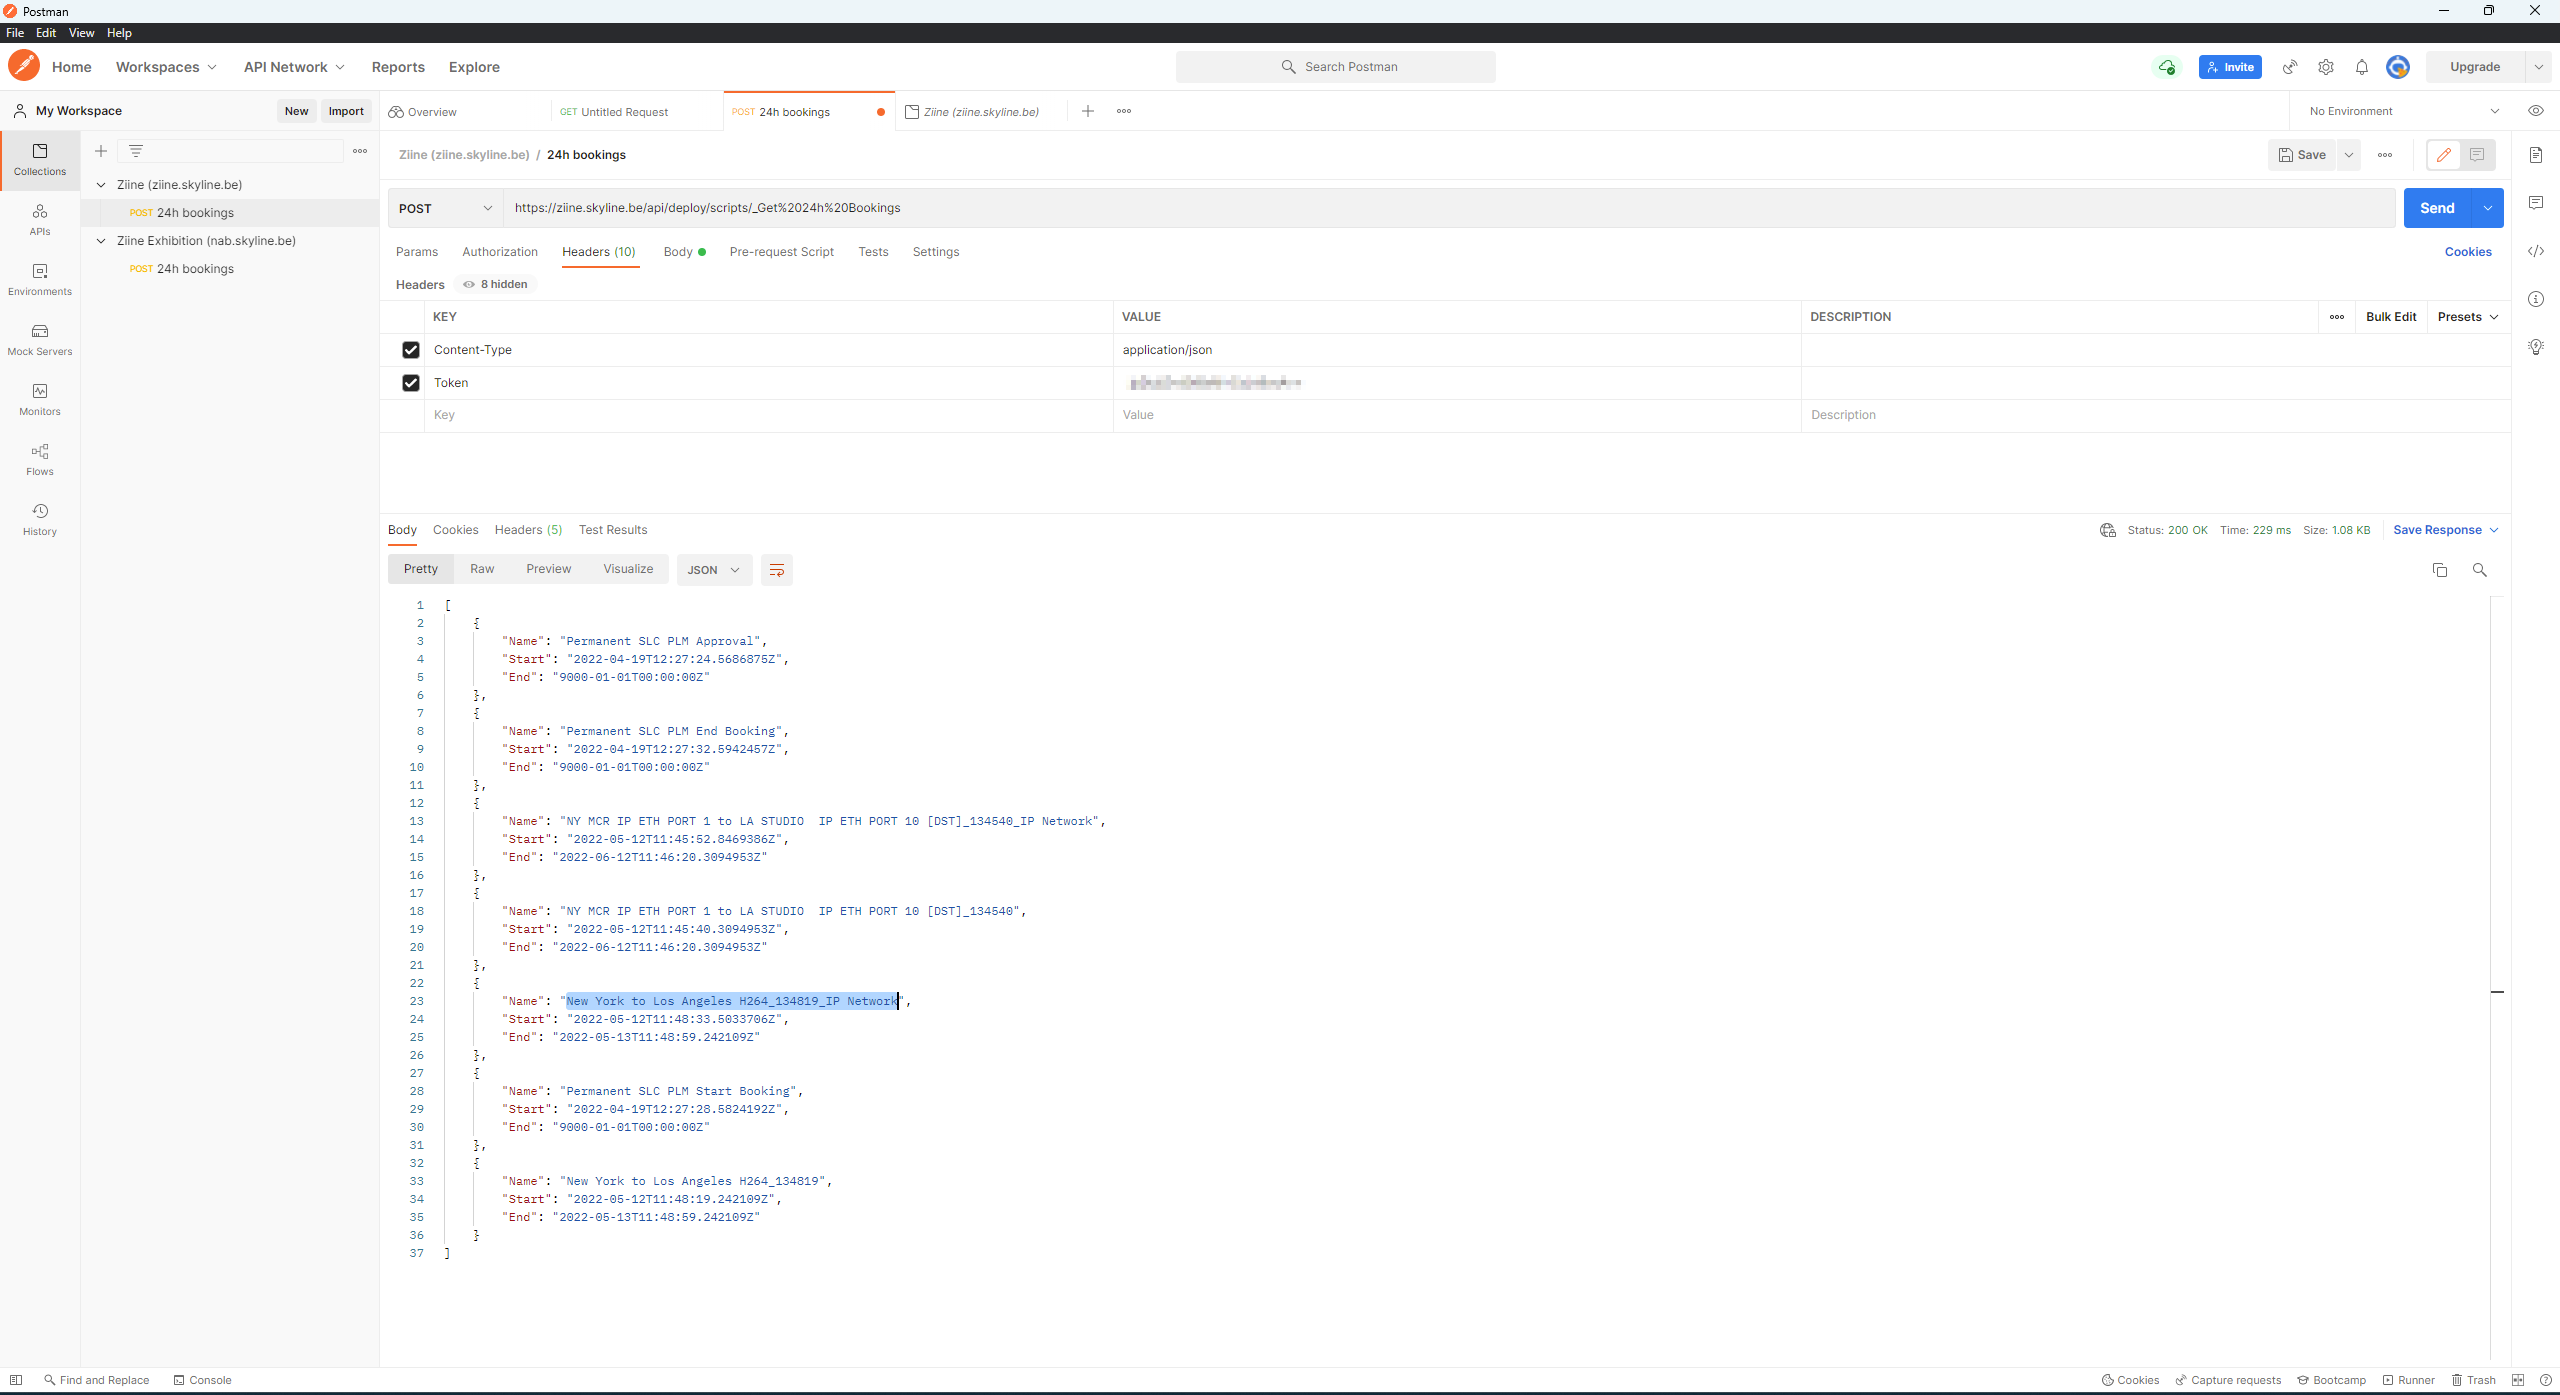Screen dimensions: 2560x1395
Task: Click the Send button
Action: pyautogui.click(x=2437, y=208)
